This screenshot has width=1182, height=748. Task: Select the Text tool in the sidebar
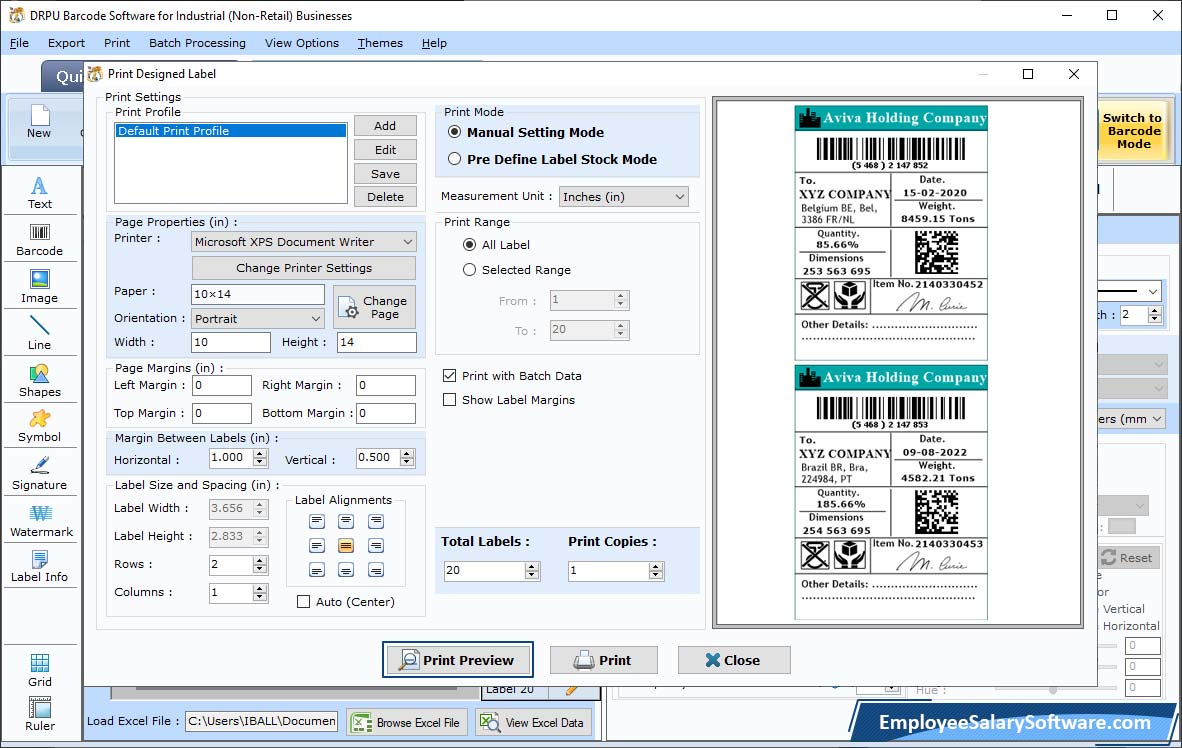(40, 193)
